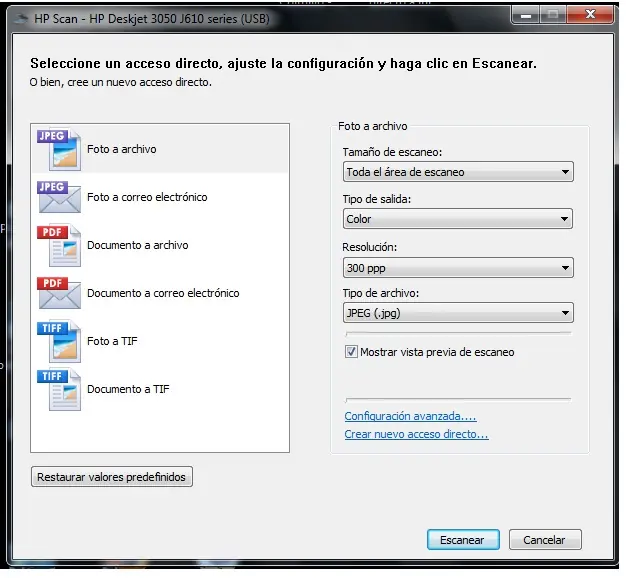This screenshot has height=578, width=626.
Task: Start scanning with the Escanear button
Action: (463, 540)
